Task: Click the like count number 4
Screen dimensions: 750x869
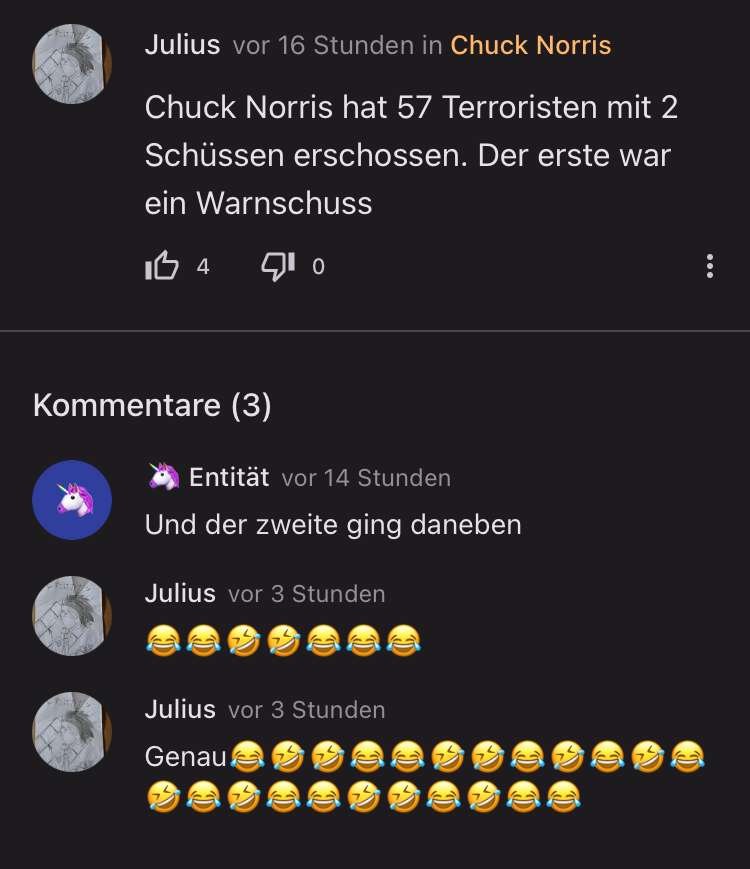Action: (203, 267)
